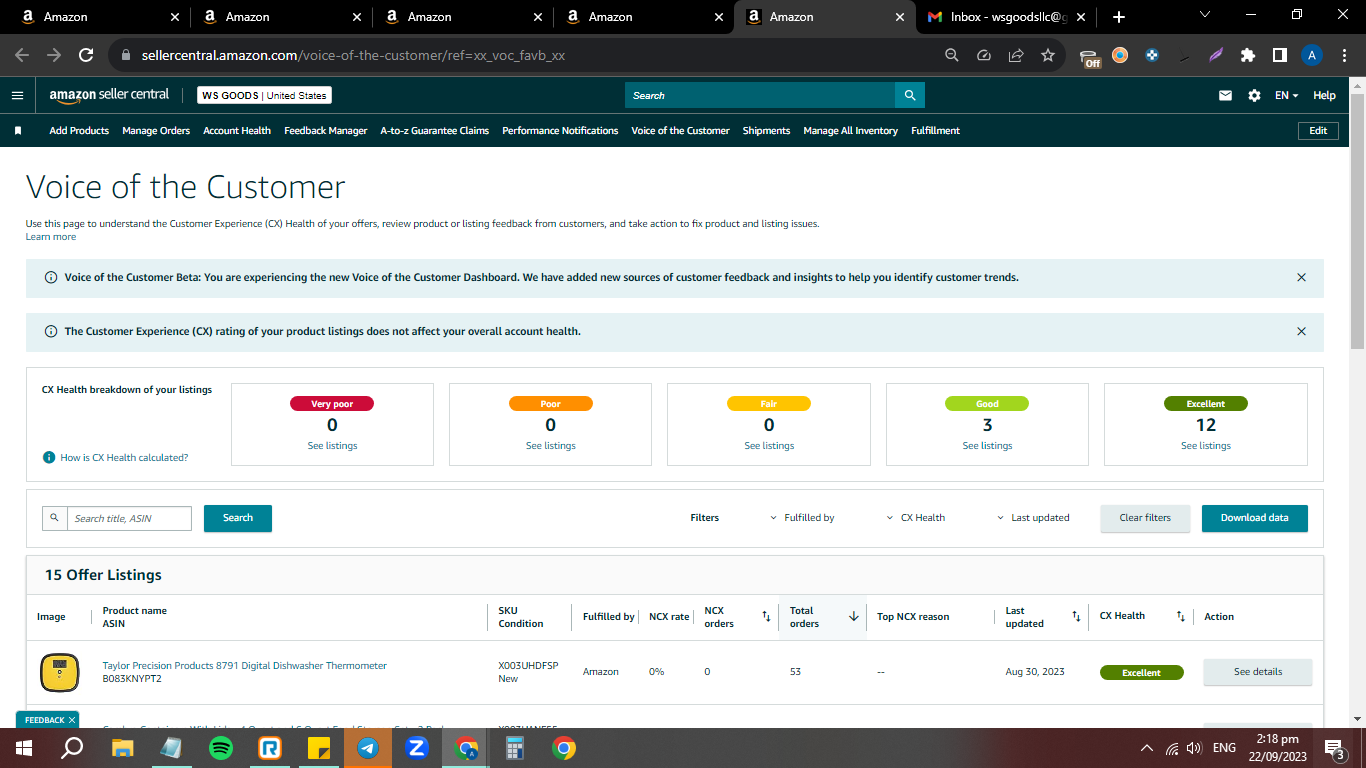Edit the favorites bar

tap(1318, 131)
